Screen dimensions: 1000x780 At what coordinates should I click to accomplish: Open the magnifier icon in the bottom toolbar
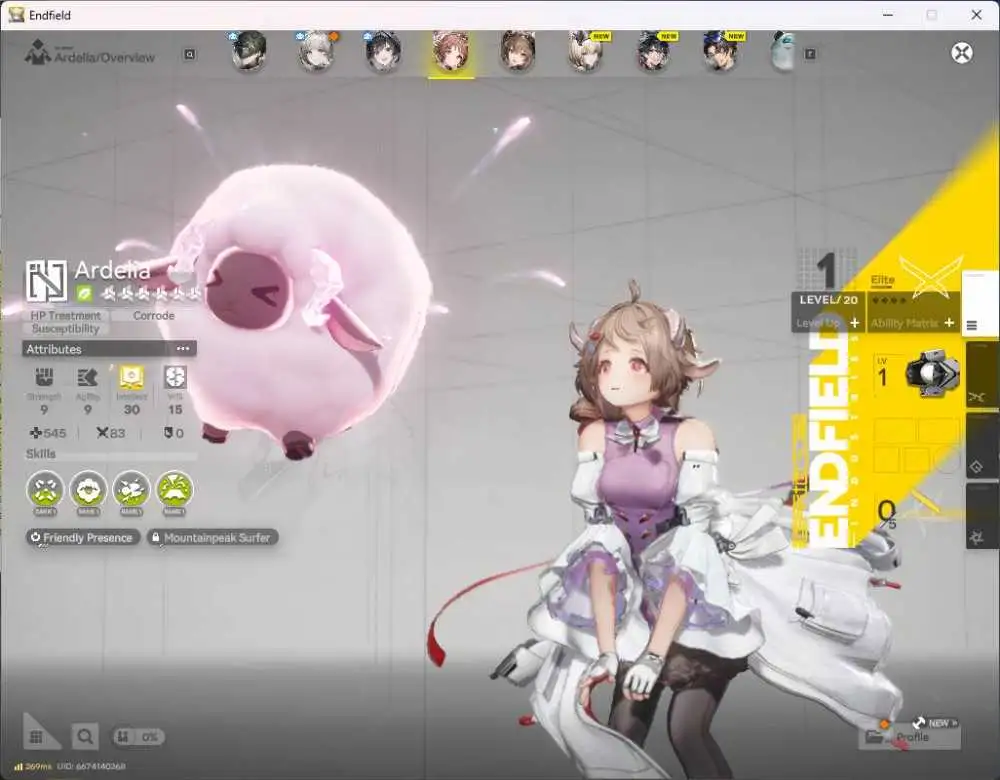(85, 737)
